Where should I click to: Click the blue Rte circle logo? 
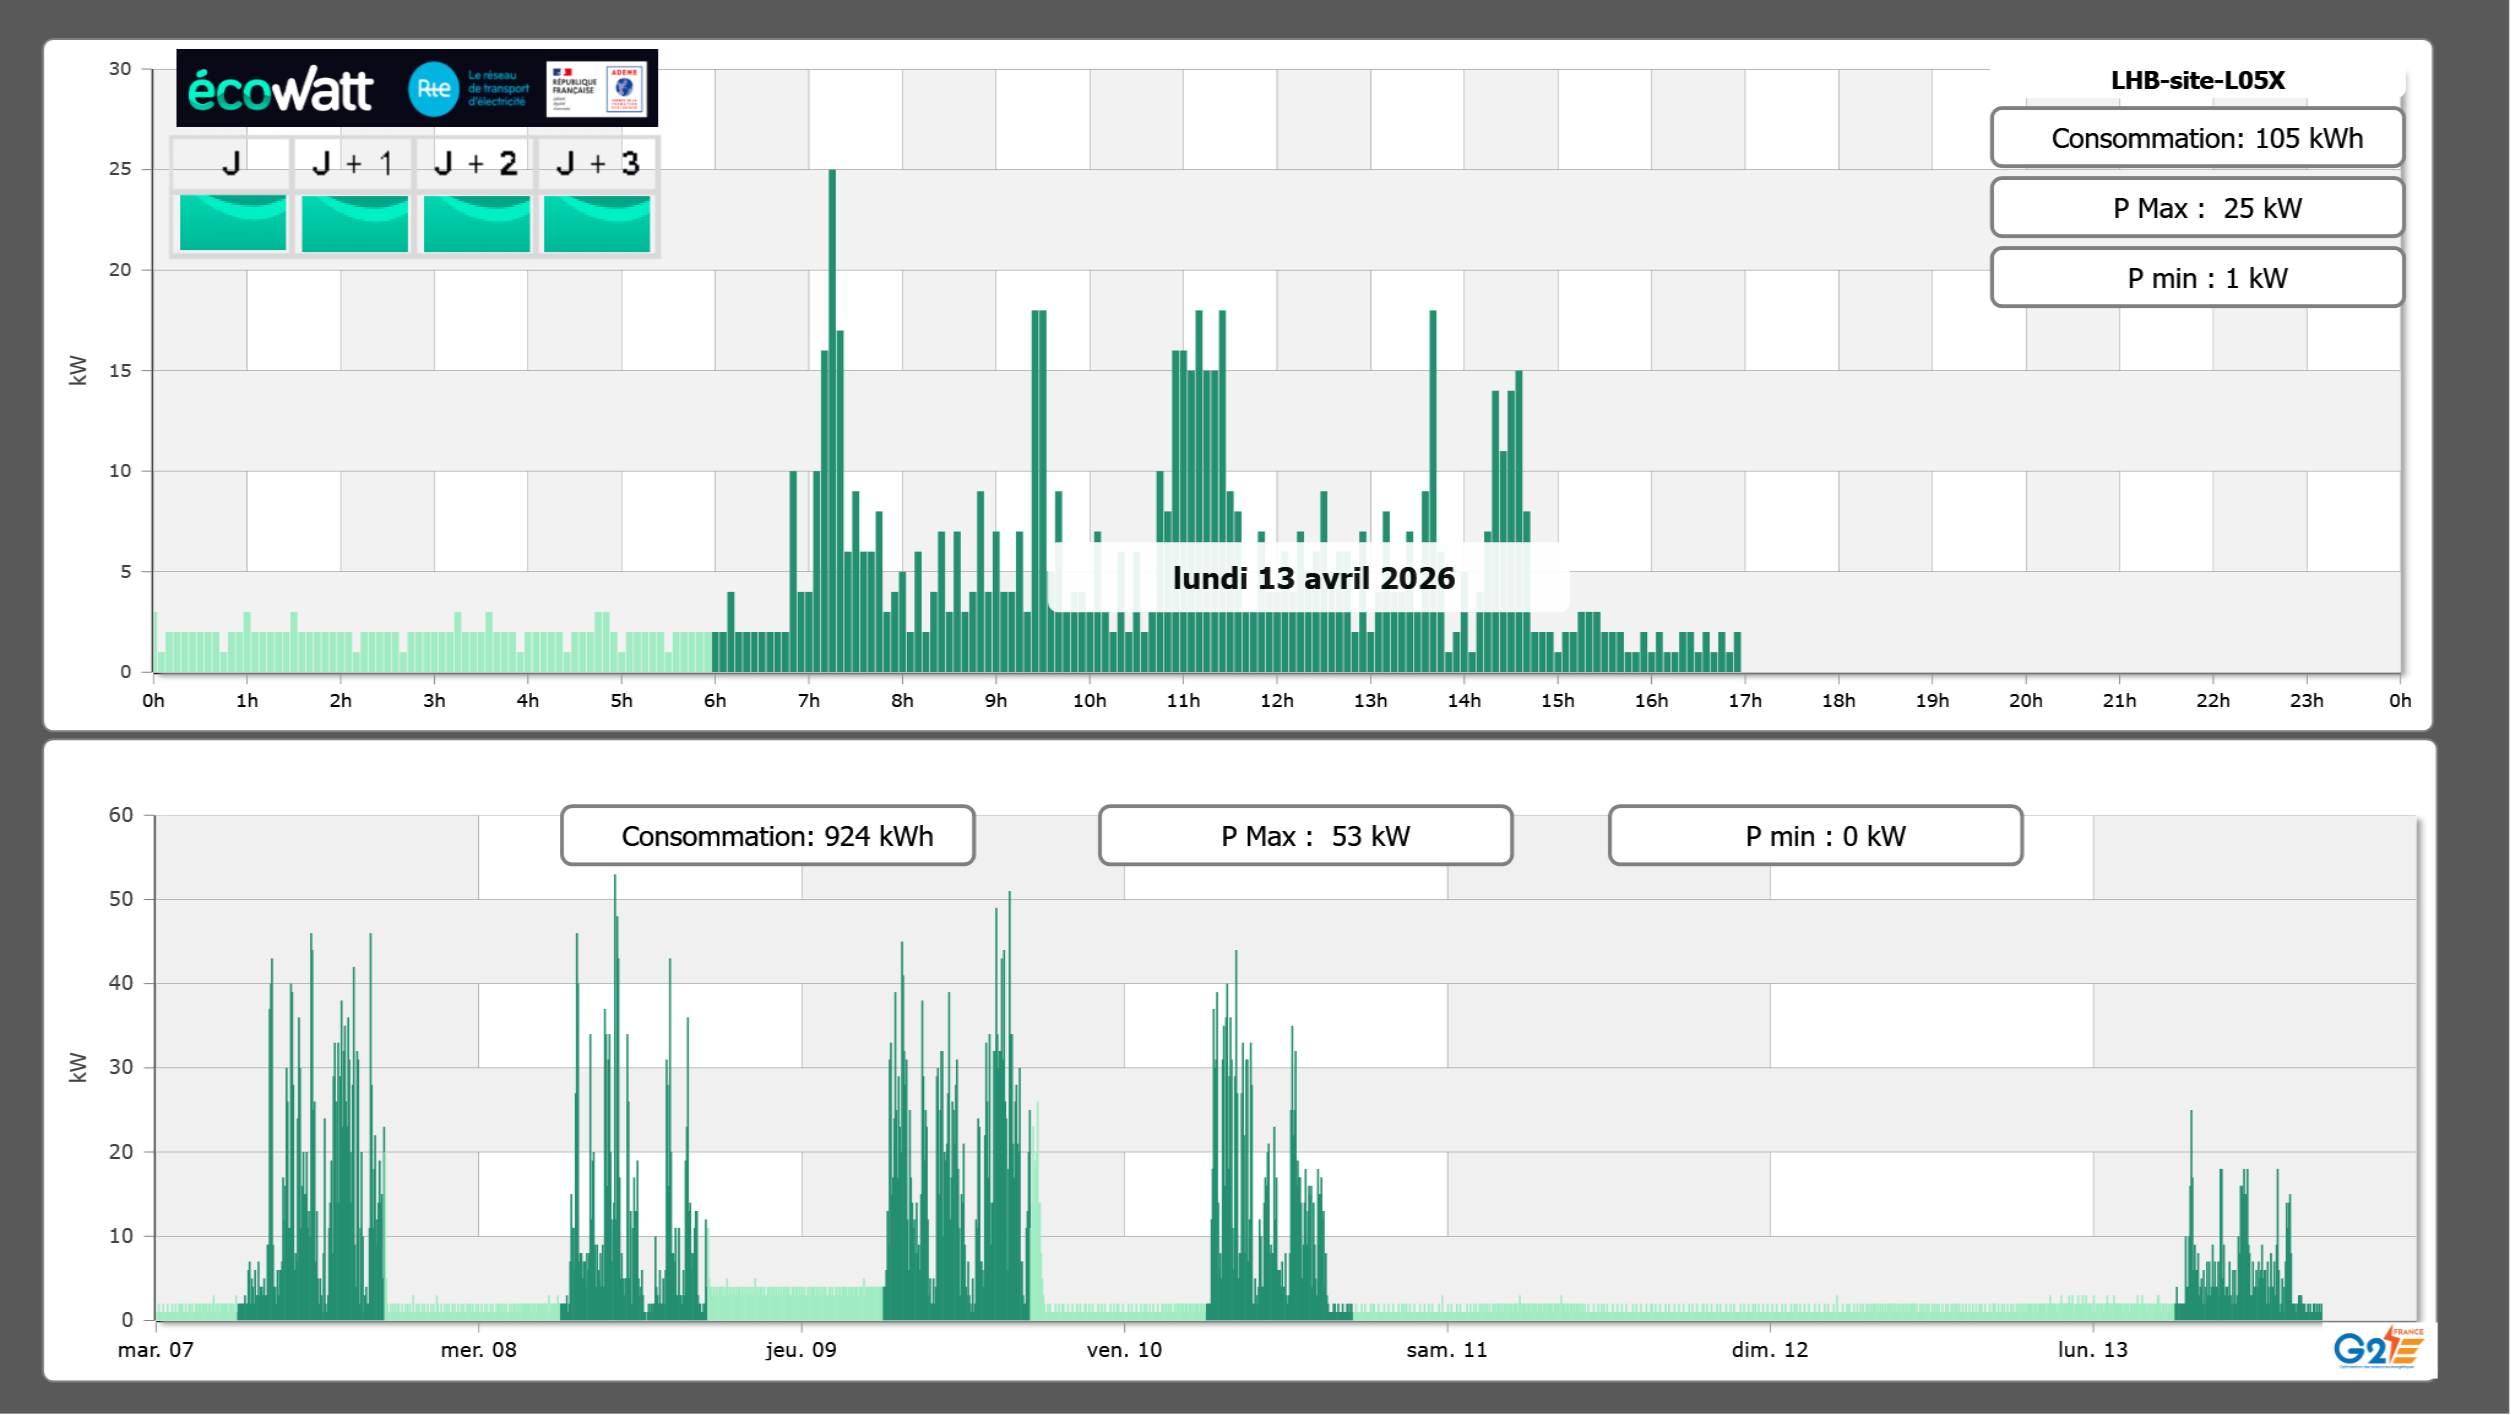(433, 89)
